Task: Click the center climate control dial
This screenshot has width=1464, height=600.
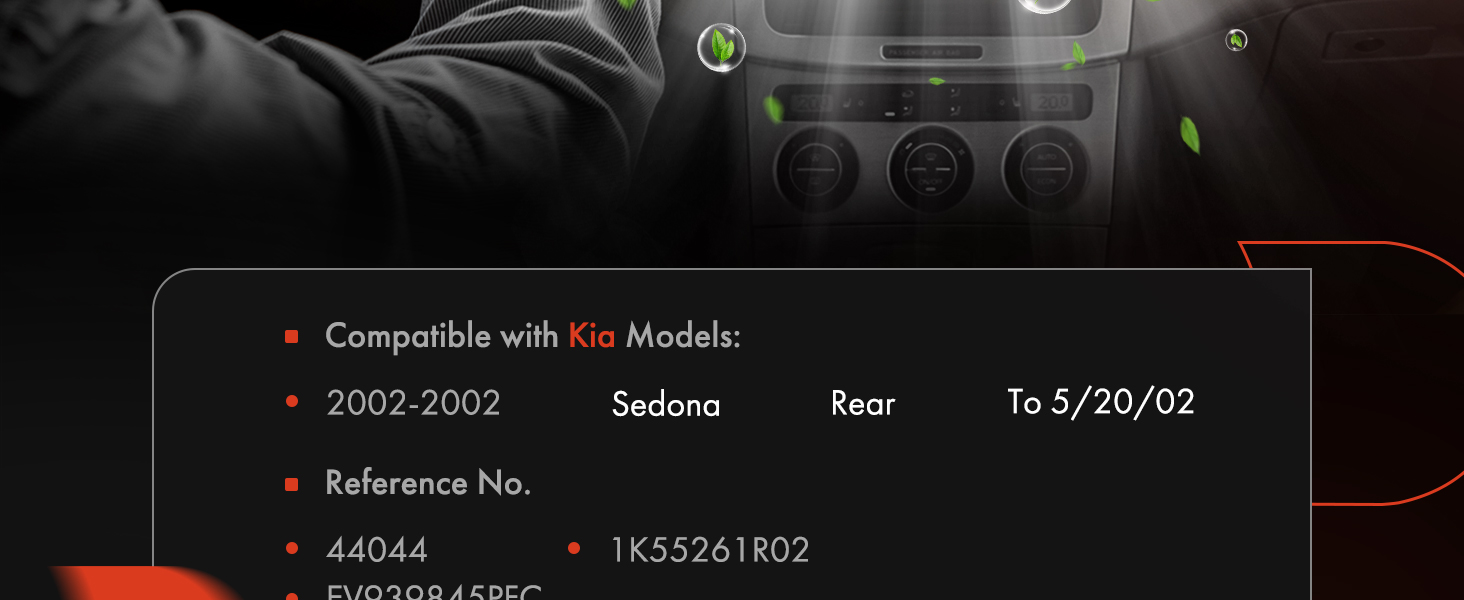Action: coord(931,169)
